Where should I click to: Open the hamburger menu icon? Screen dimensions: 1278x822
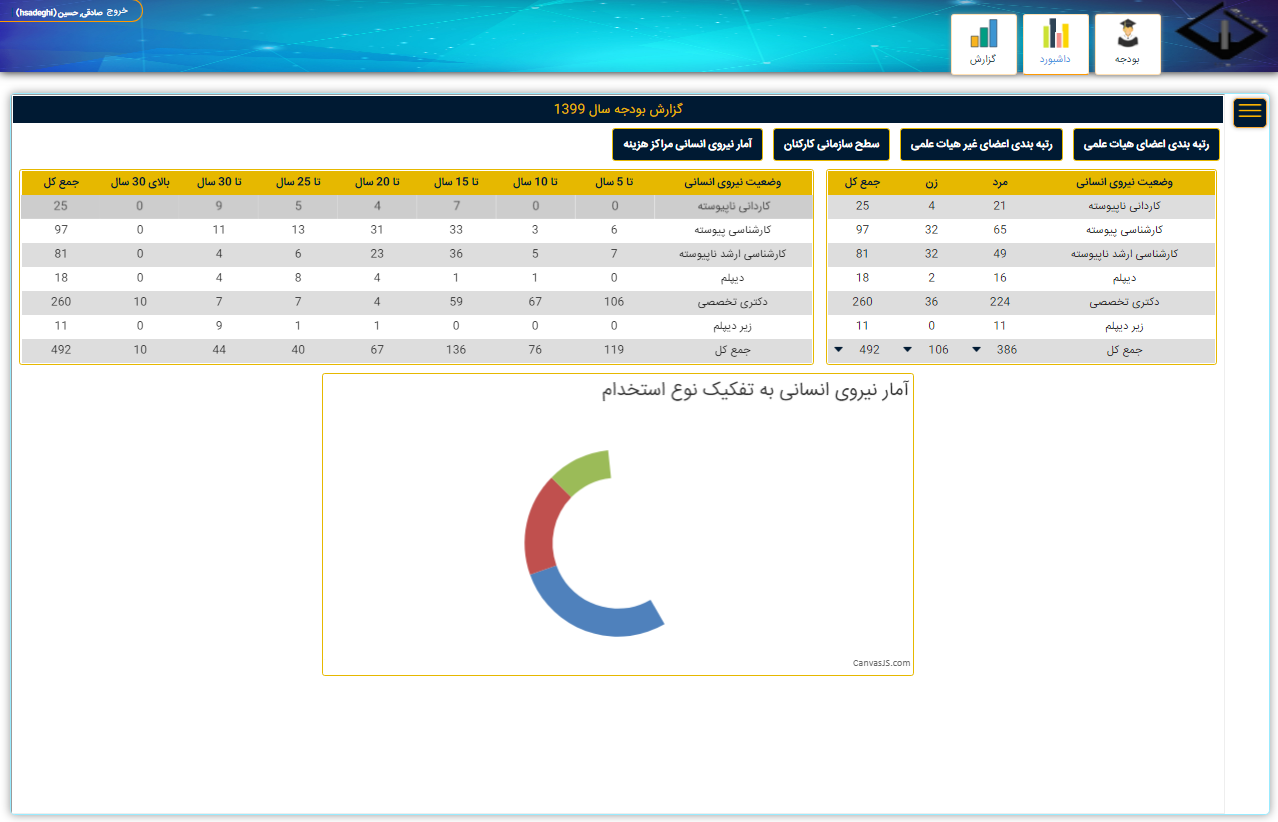1249,112
